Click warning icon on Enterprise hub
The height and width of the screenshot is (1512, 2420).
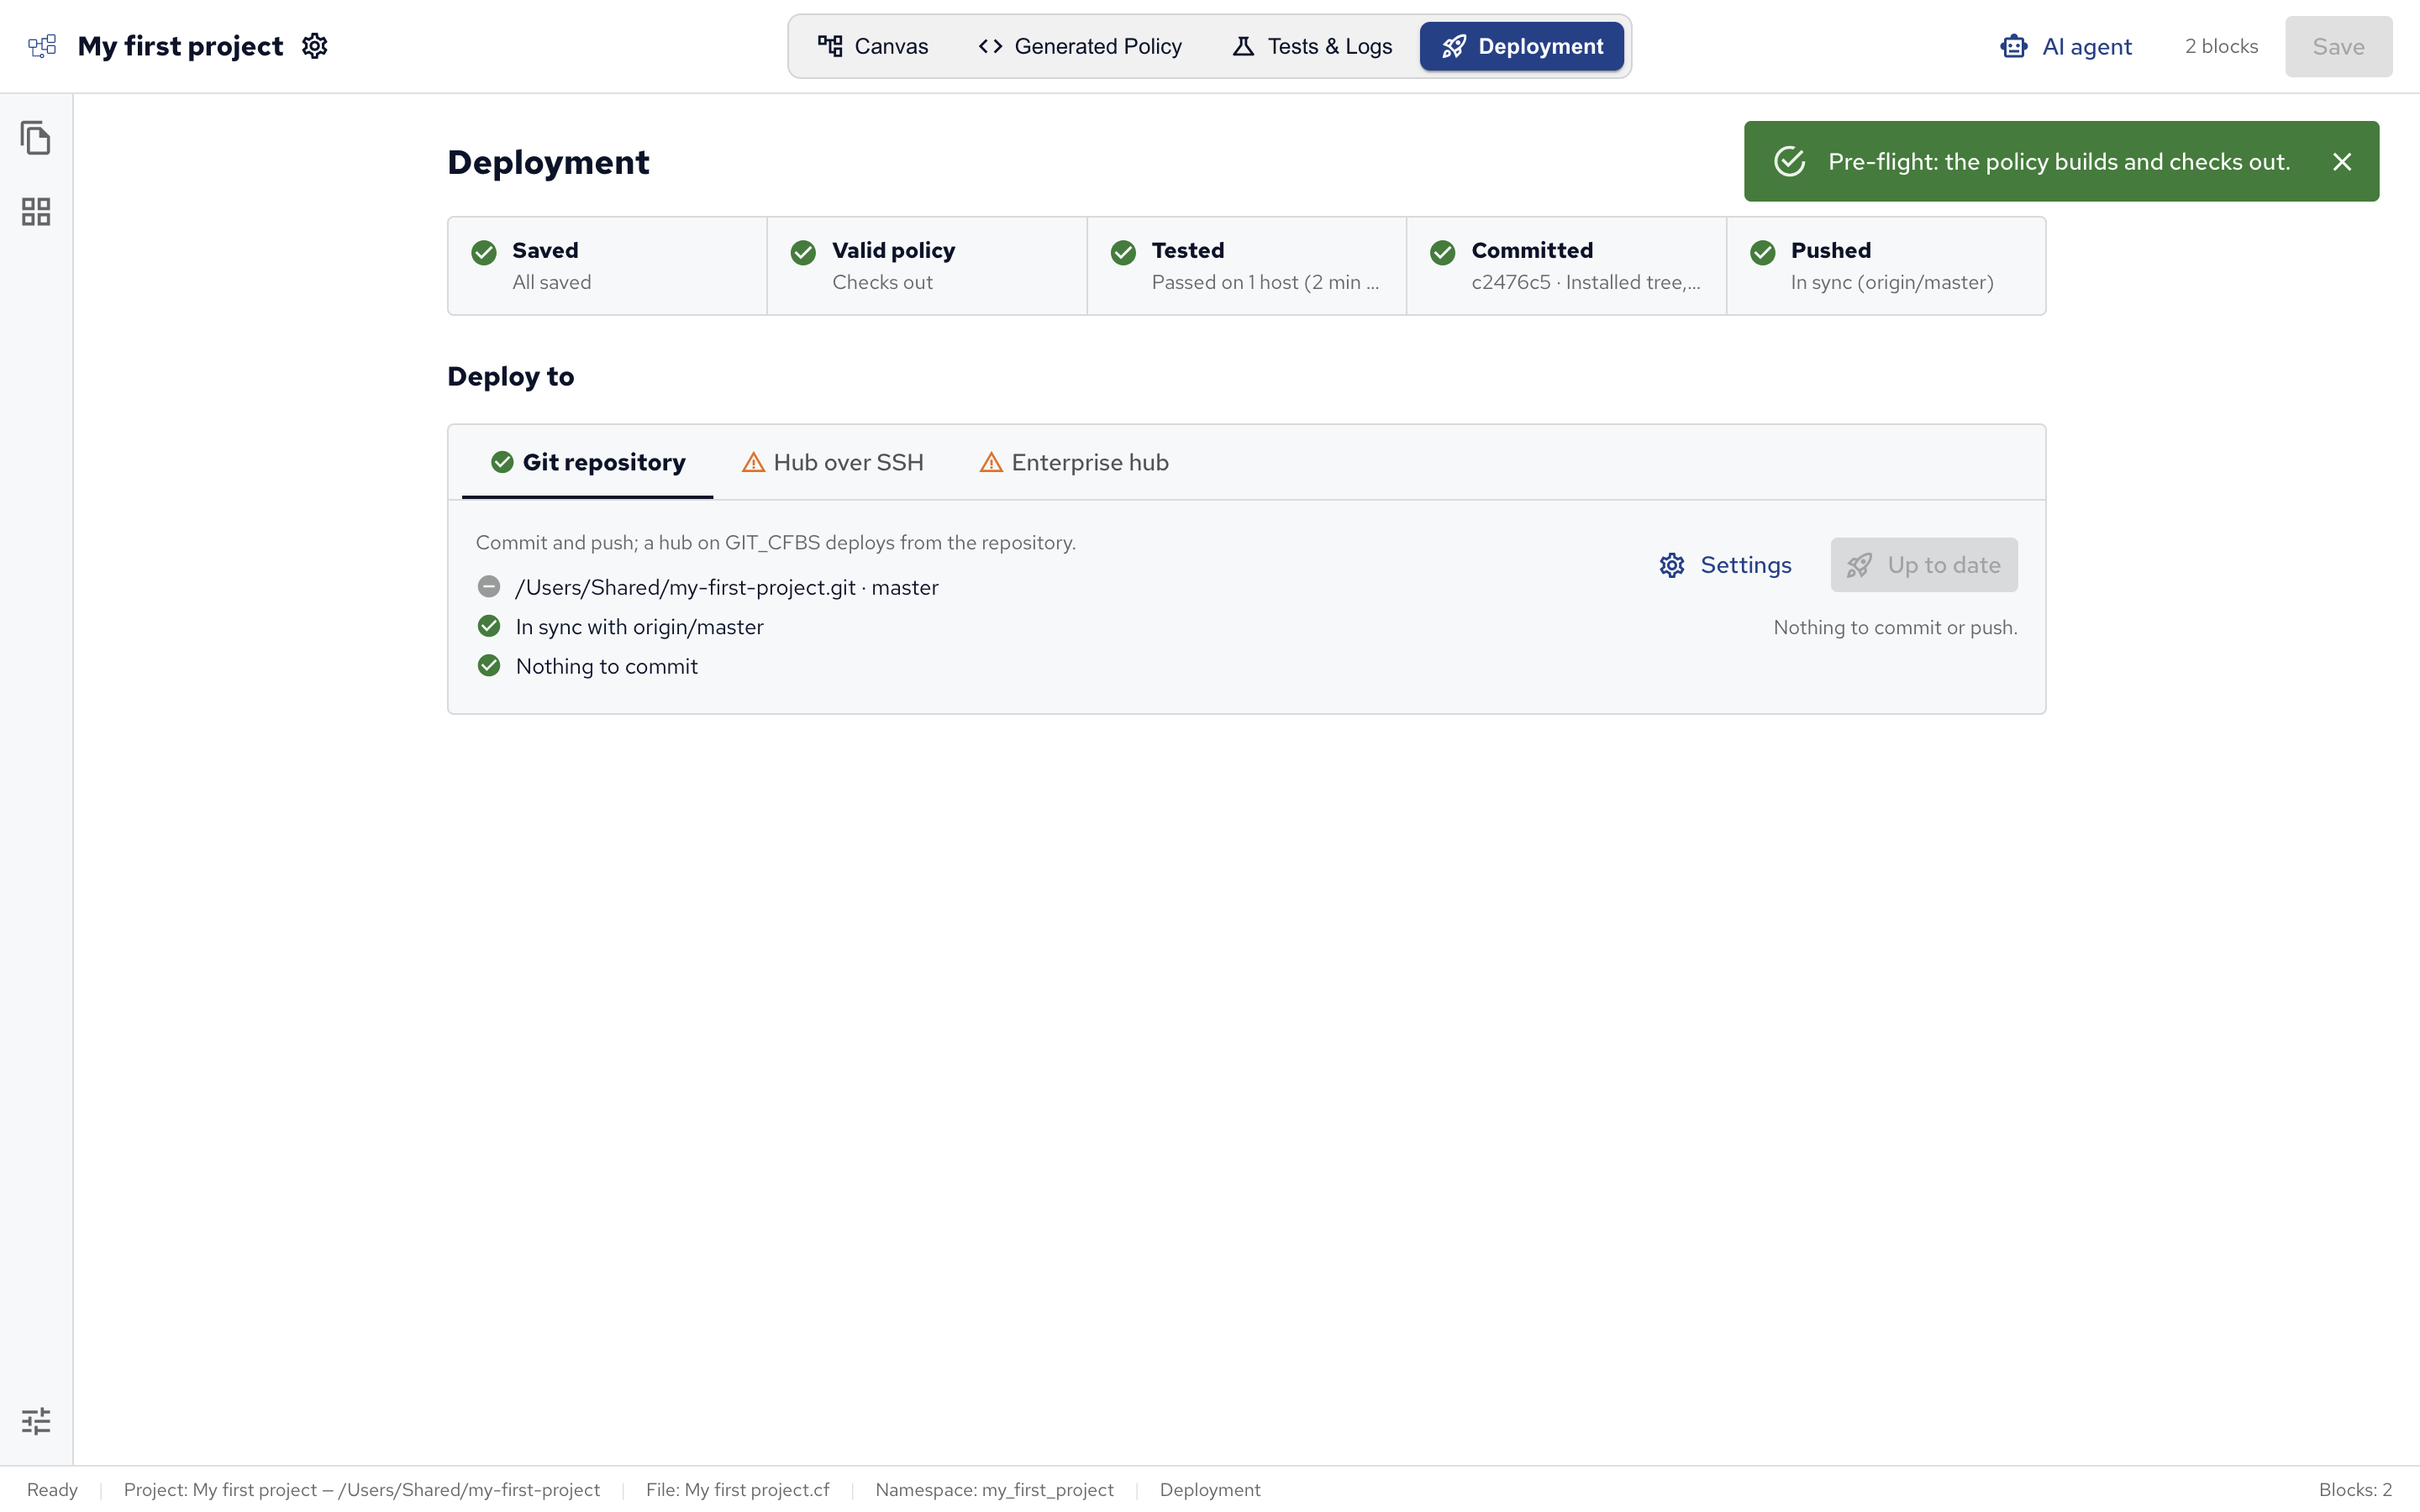tap(991, 462)
